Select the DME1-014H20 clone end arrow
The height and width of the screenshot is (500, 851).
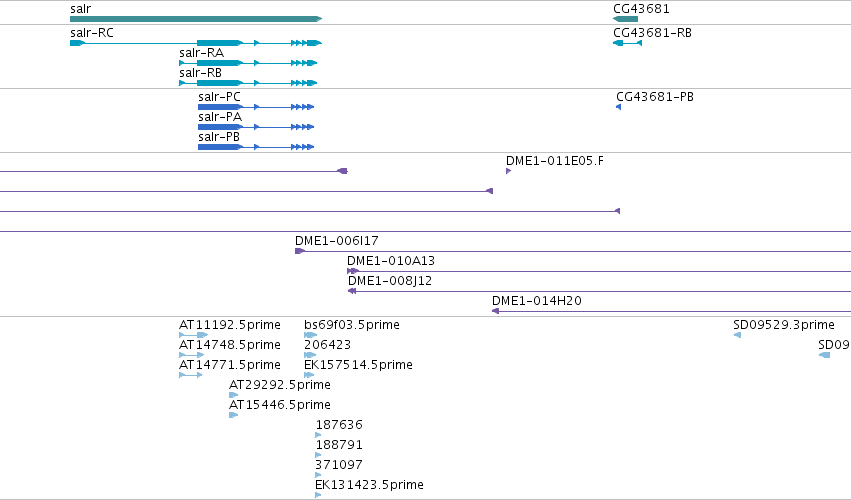pyautogui.click(x=495, y=311)
